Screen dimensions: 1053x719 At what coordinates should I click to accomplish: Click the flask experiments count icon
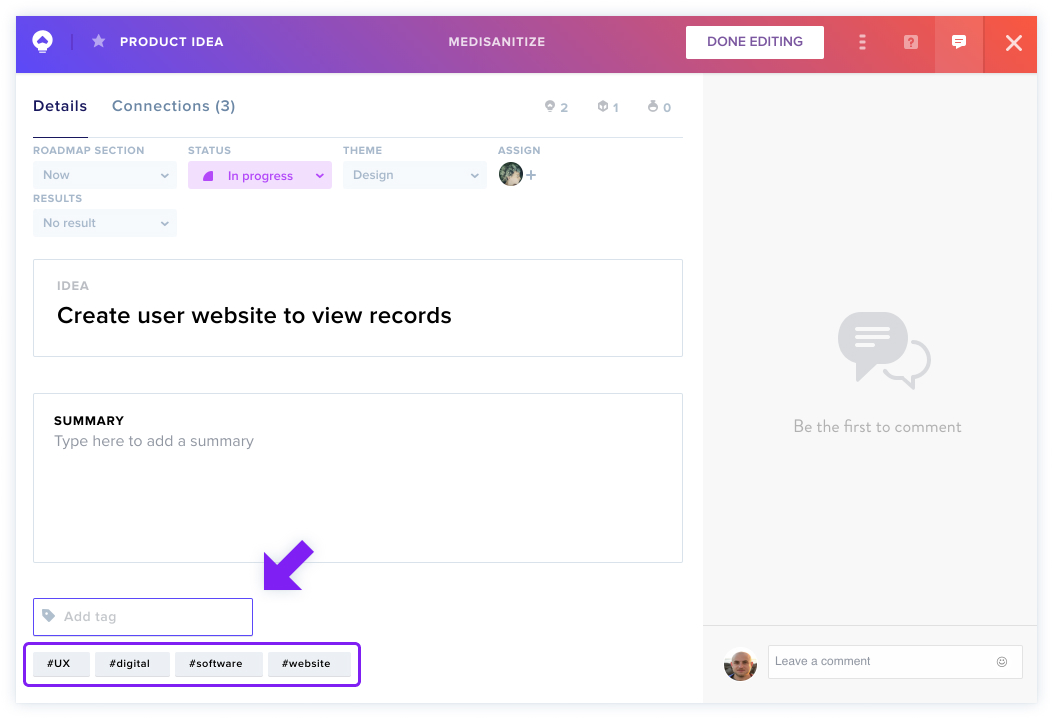(x=653, y=106)
